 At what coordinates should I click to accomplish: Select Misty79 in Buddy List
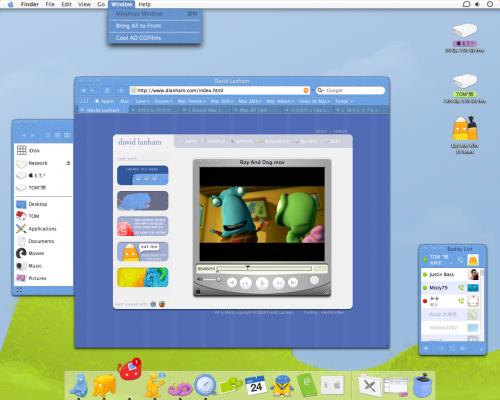point(450,288)
